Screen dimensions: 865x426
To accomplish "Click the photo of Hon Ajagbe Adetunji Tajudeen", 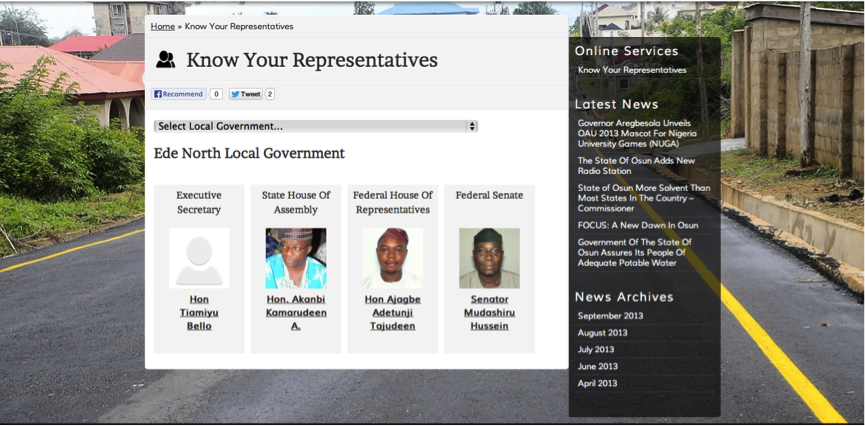I will [393, 258].
